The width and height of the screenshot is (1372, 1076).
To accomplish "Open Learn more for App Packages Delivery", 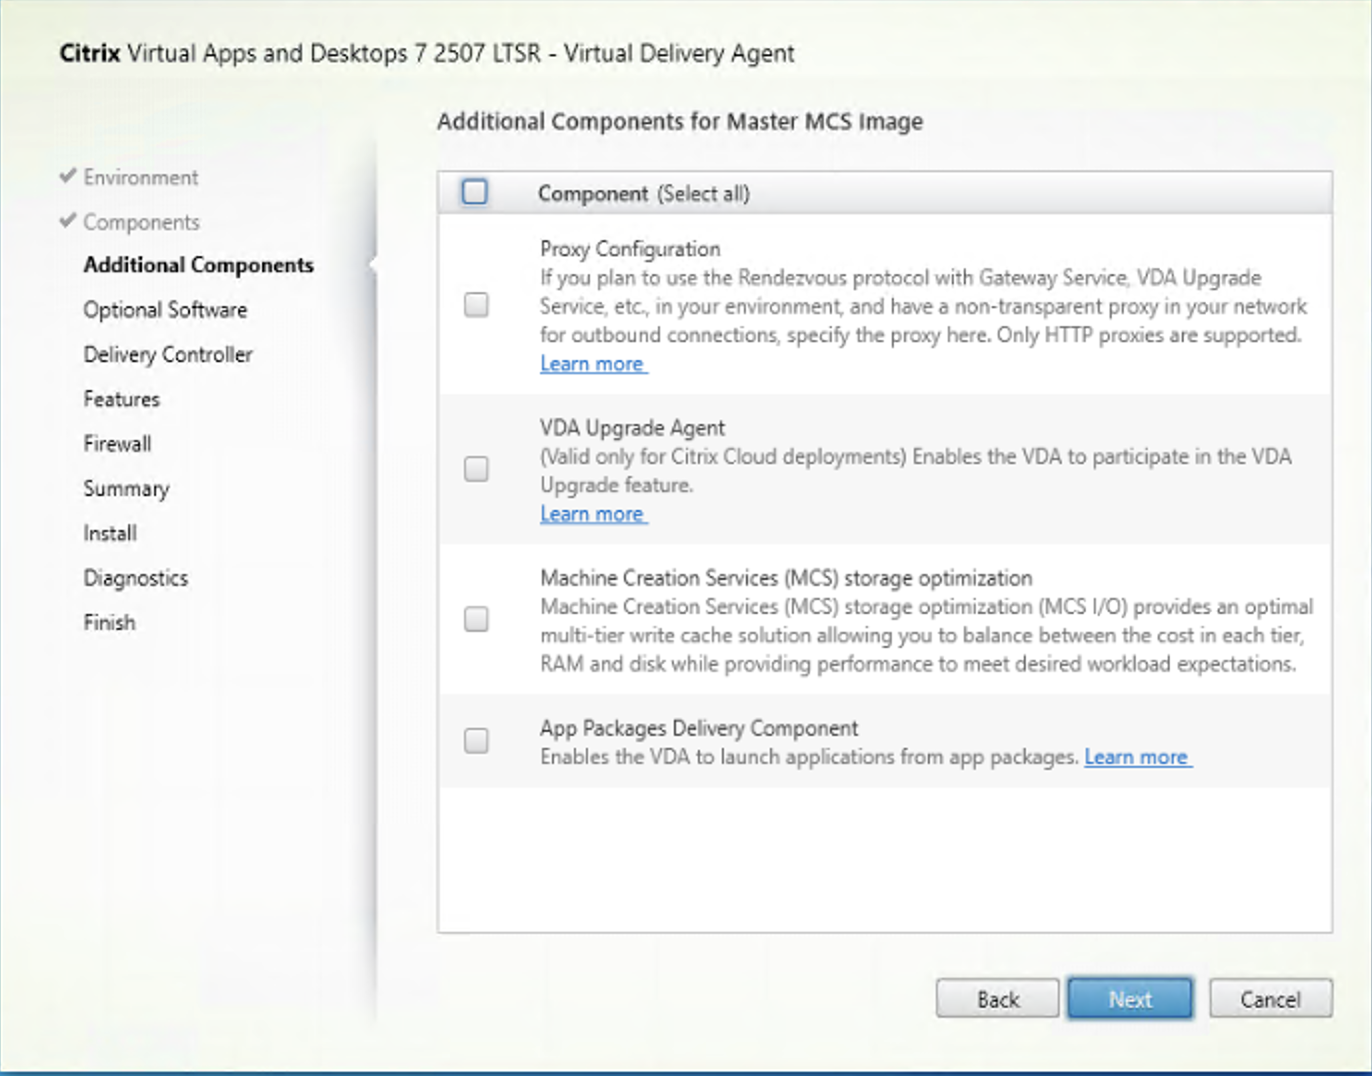I will click(x=1137, y=757).
